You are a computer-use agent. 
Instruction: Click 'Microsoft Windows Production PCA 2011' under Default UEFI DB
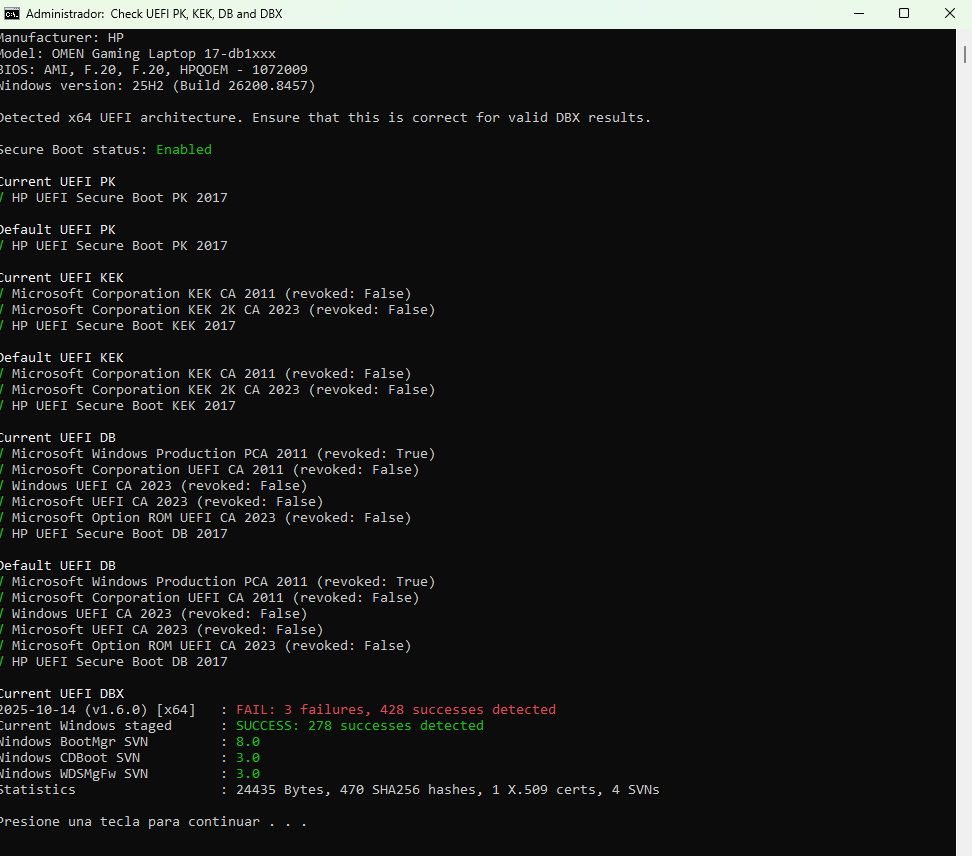click(x=159, y=581)
